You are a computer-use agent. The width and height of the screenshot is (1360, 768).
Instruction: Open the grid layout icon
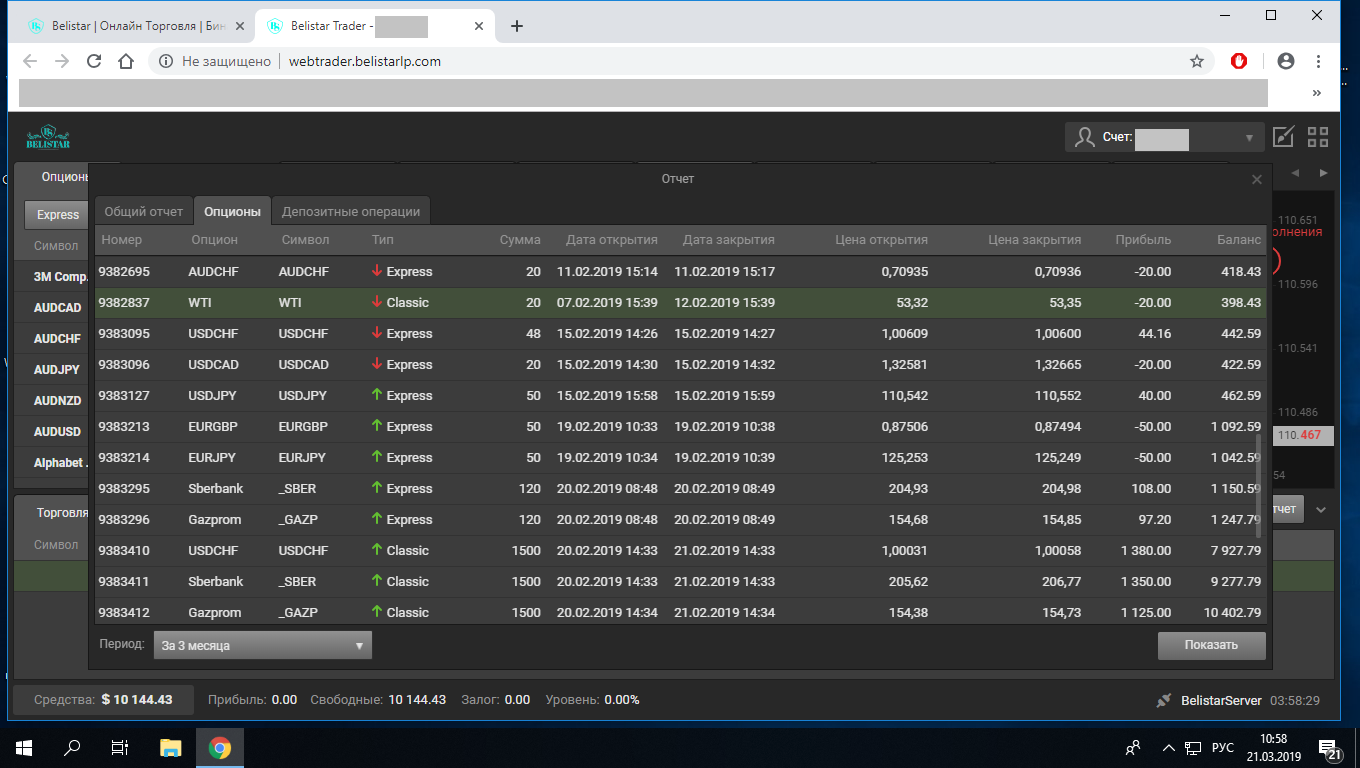(1318, 137)
